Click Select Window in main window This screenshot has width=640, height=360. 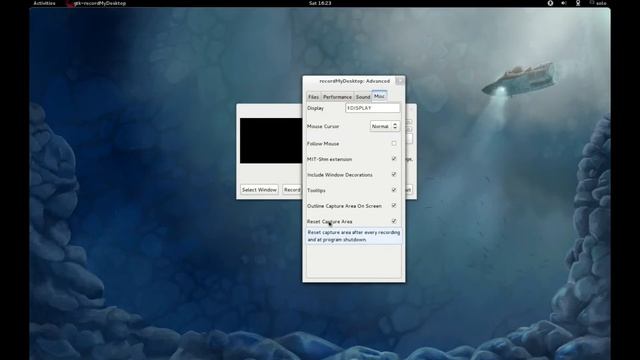pyautogui.click(x=259, y=190)
